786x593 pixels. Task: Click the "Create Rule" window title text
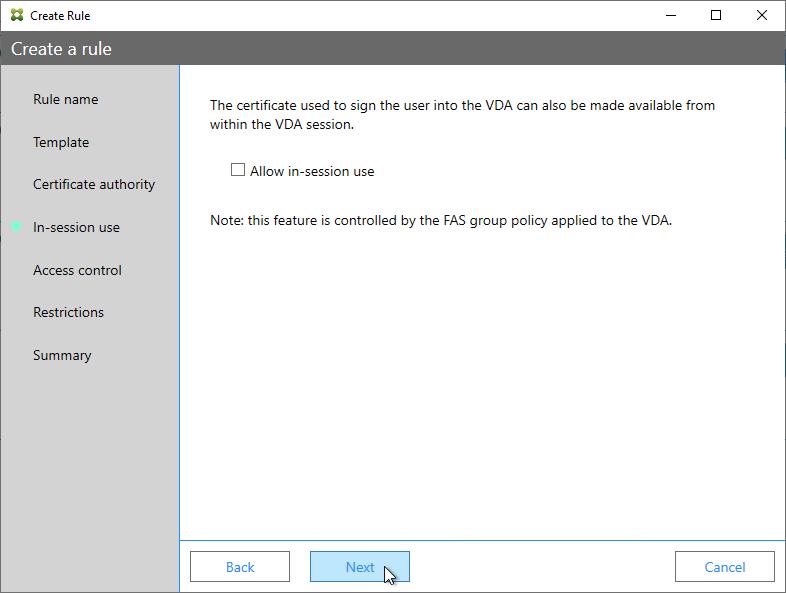60,16
